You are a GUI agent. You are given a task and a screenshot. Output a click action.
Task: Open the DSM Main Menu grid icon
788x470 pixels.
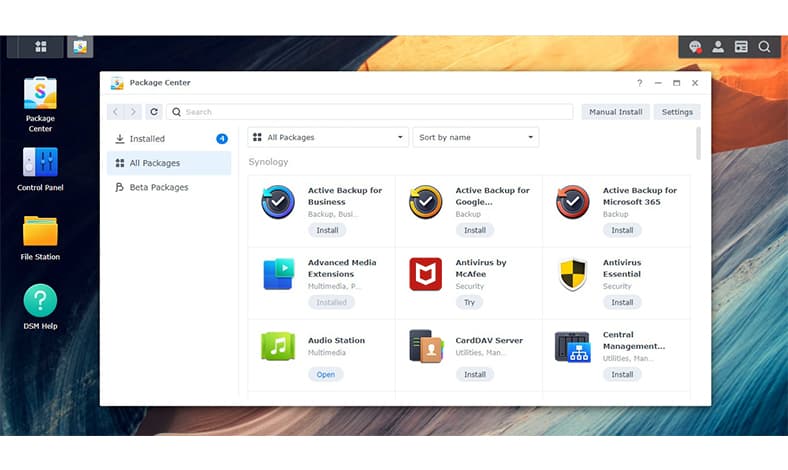[41, 47]
